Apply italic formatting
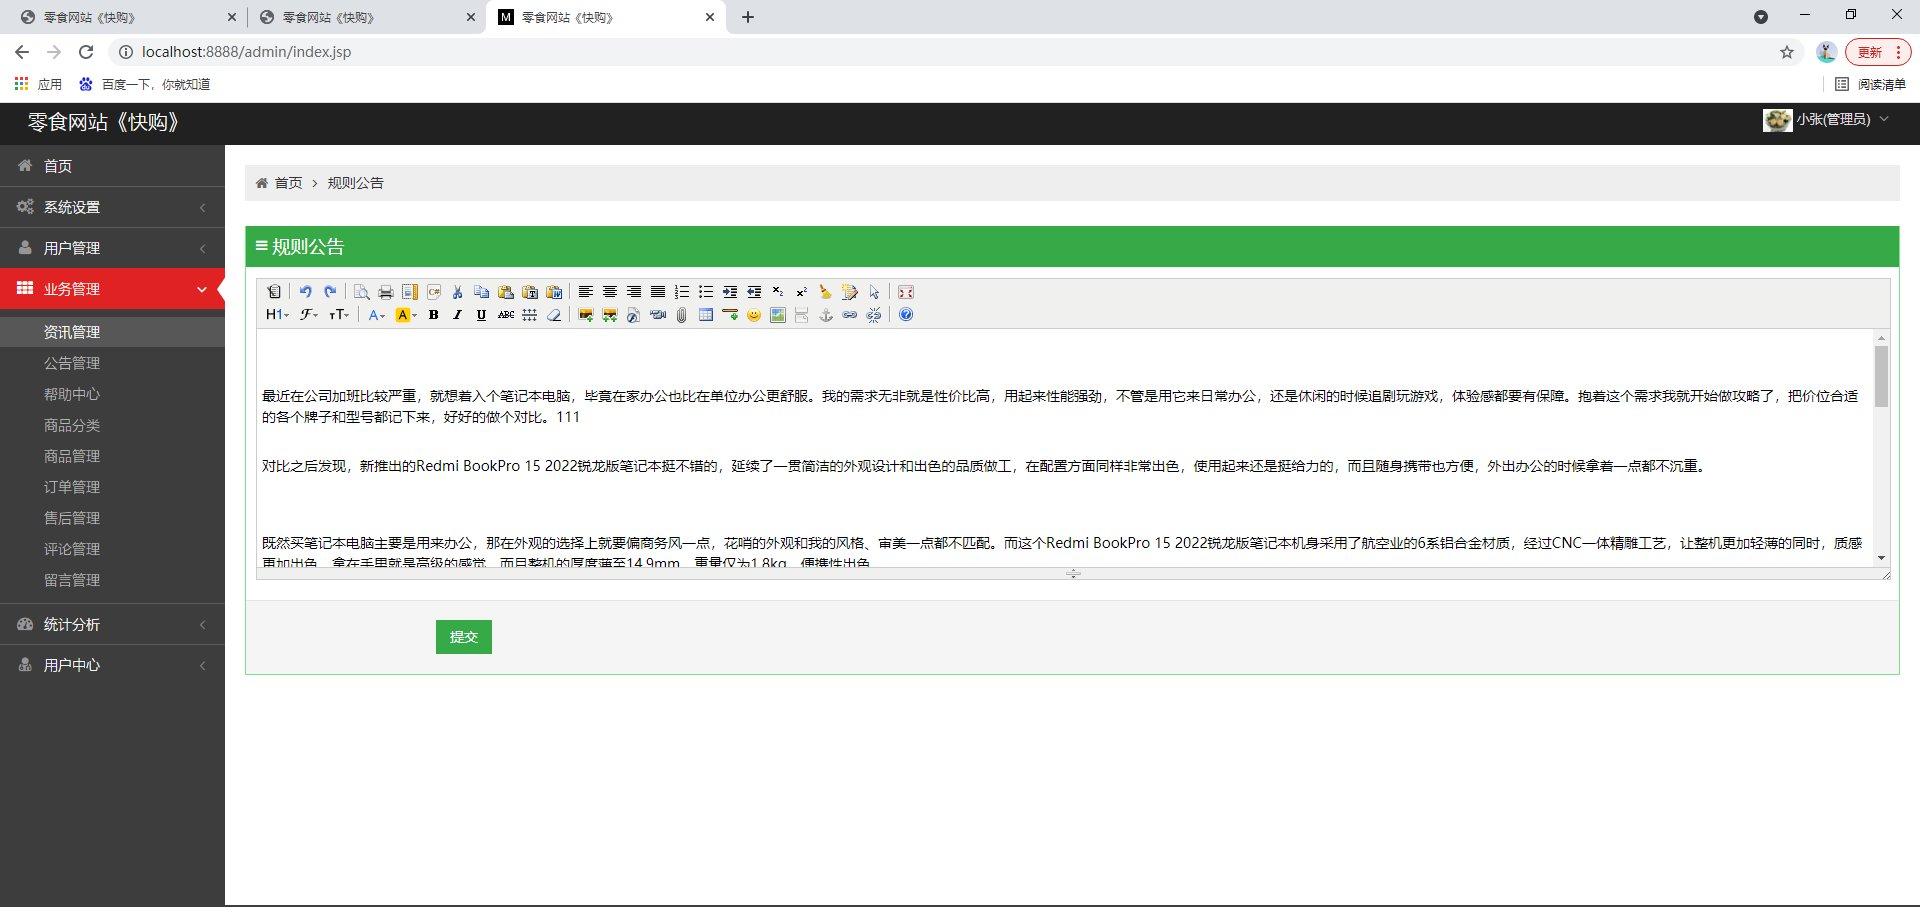Screen dimensions: 1920x907 tap(458, 315)
